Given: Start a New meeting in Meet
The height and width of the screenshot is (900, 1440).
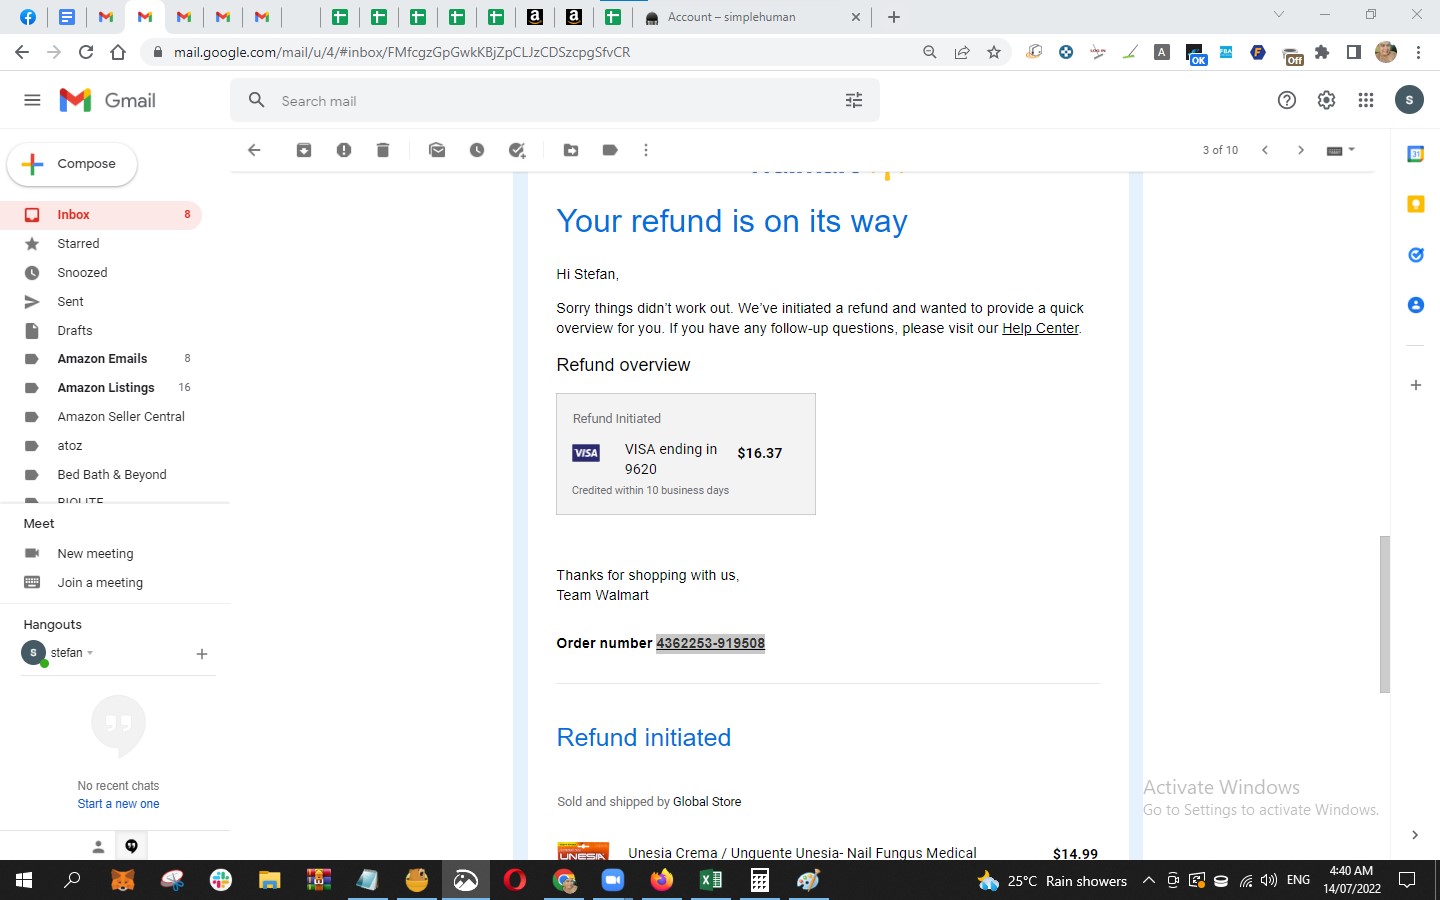Looking at the screenshot, I should coord(95,554).
